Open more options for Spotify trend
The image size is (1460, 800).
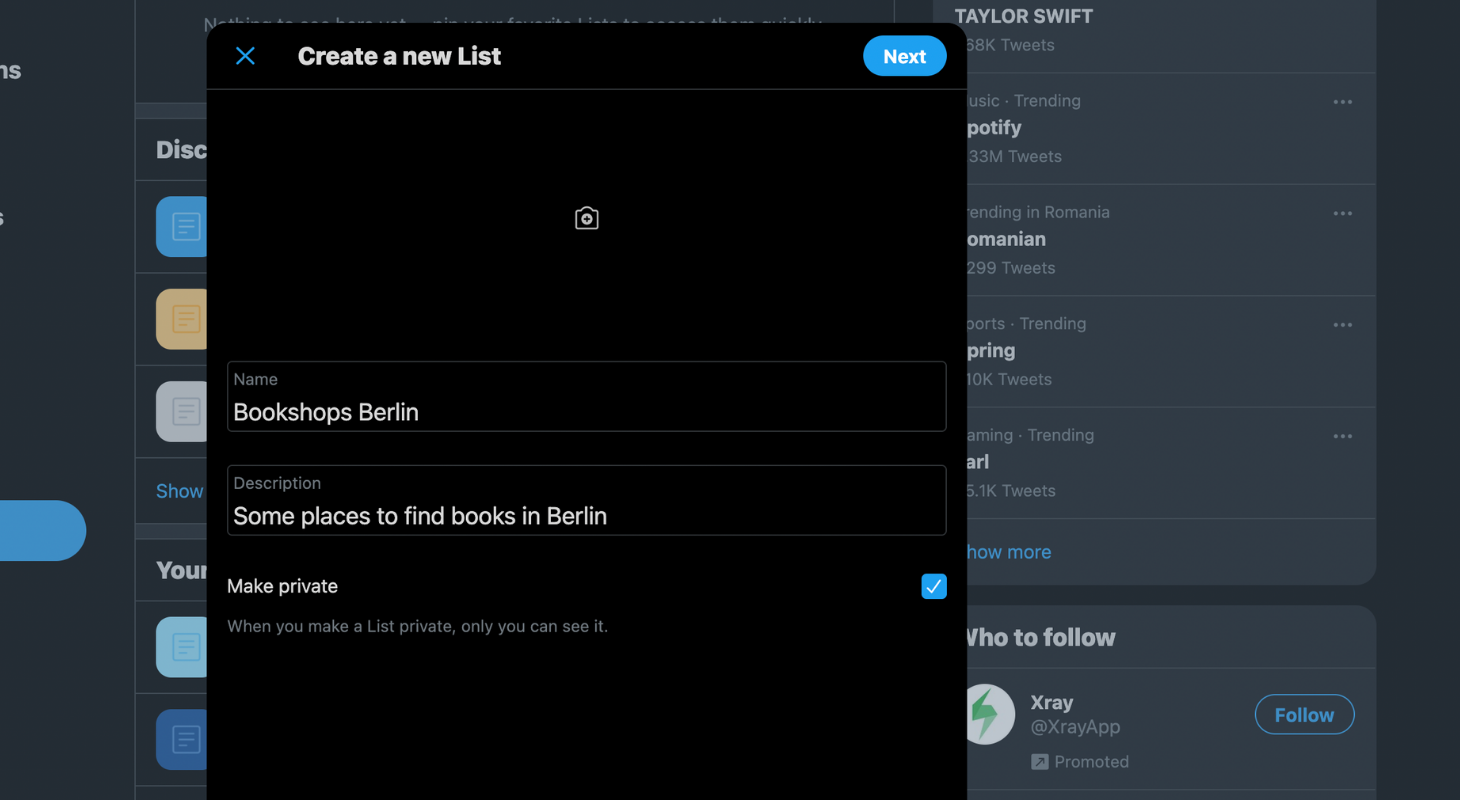pos(1342,102)
